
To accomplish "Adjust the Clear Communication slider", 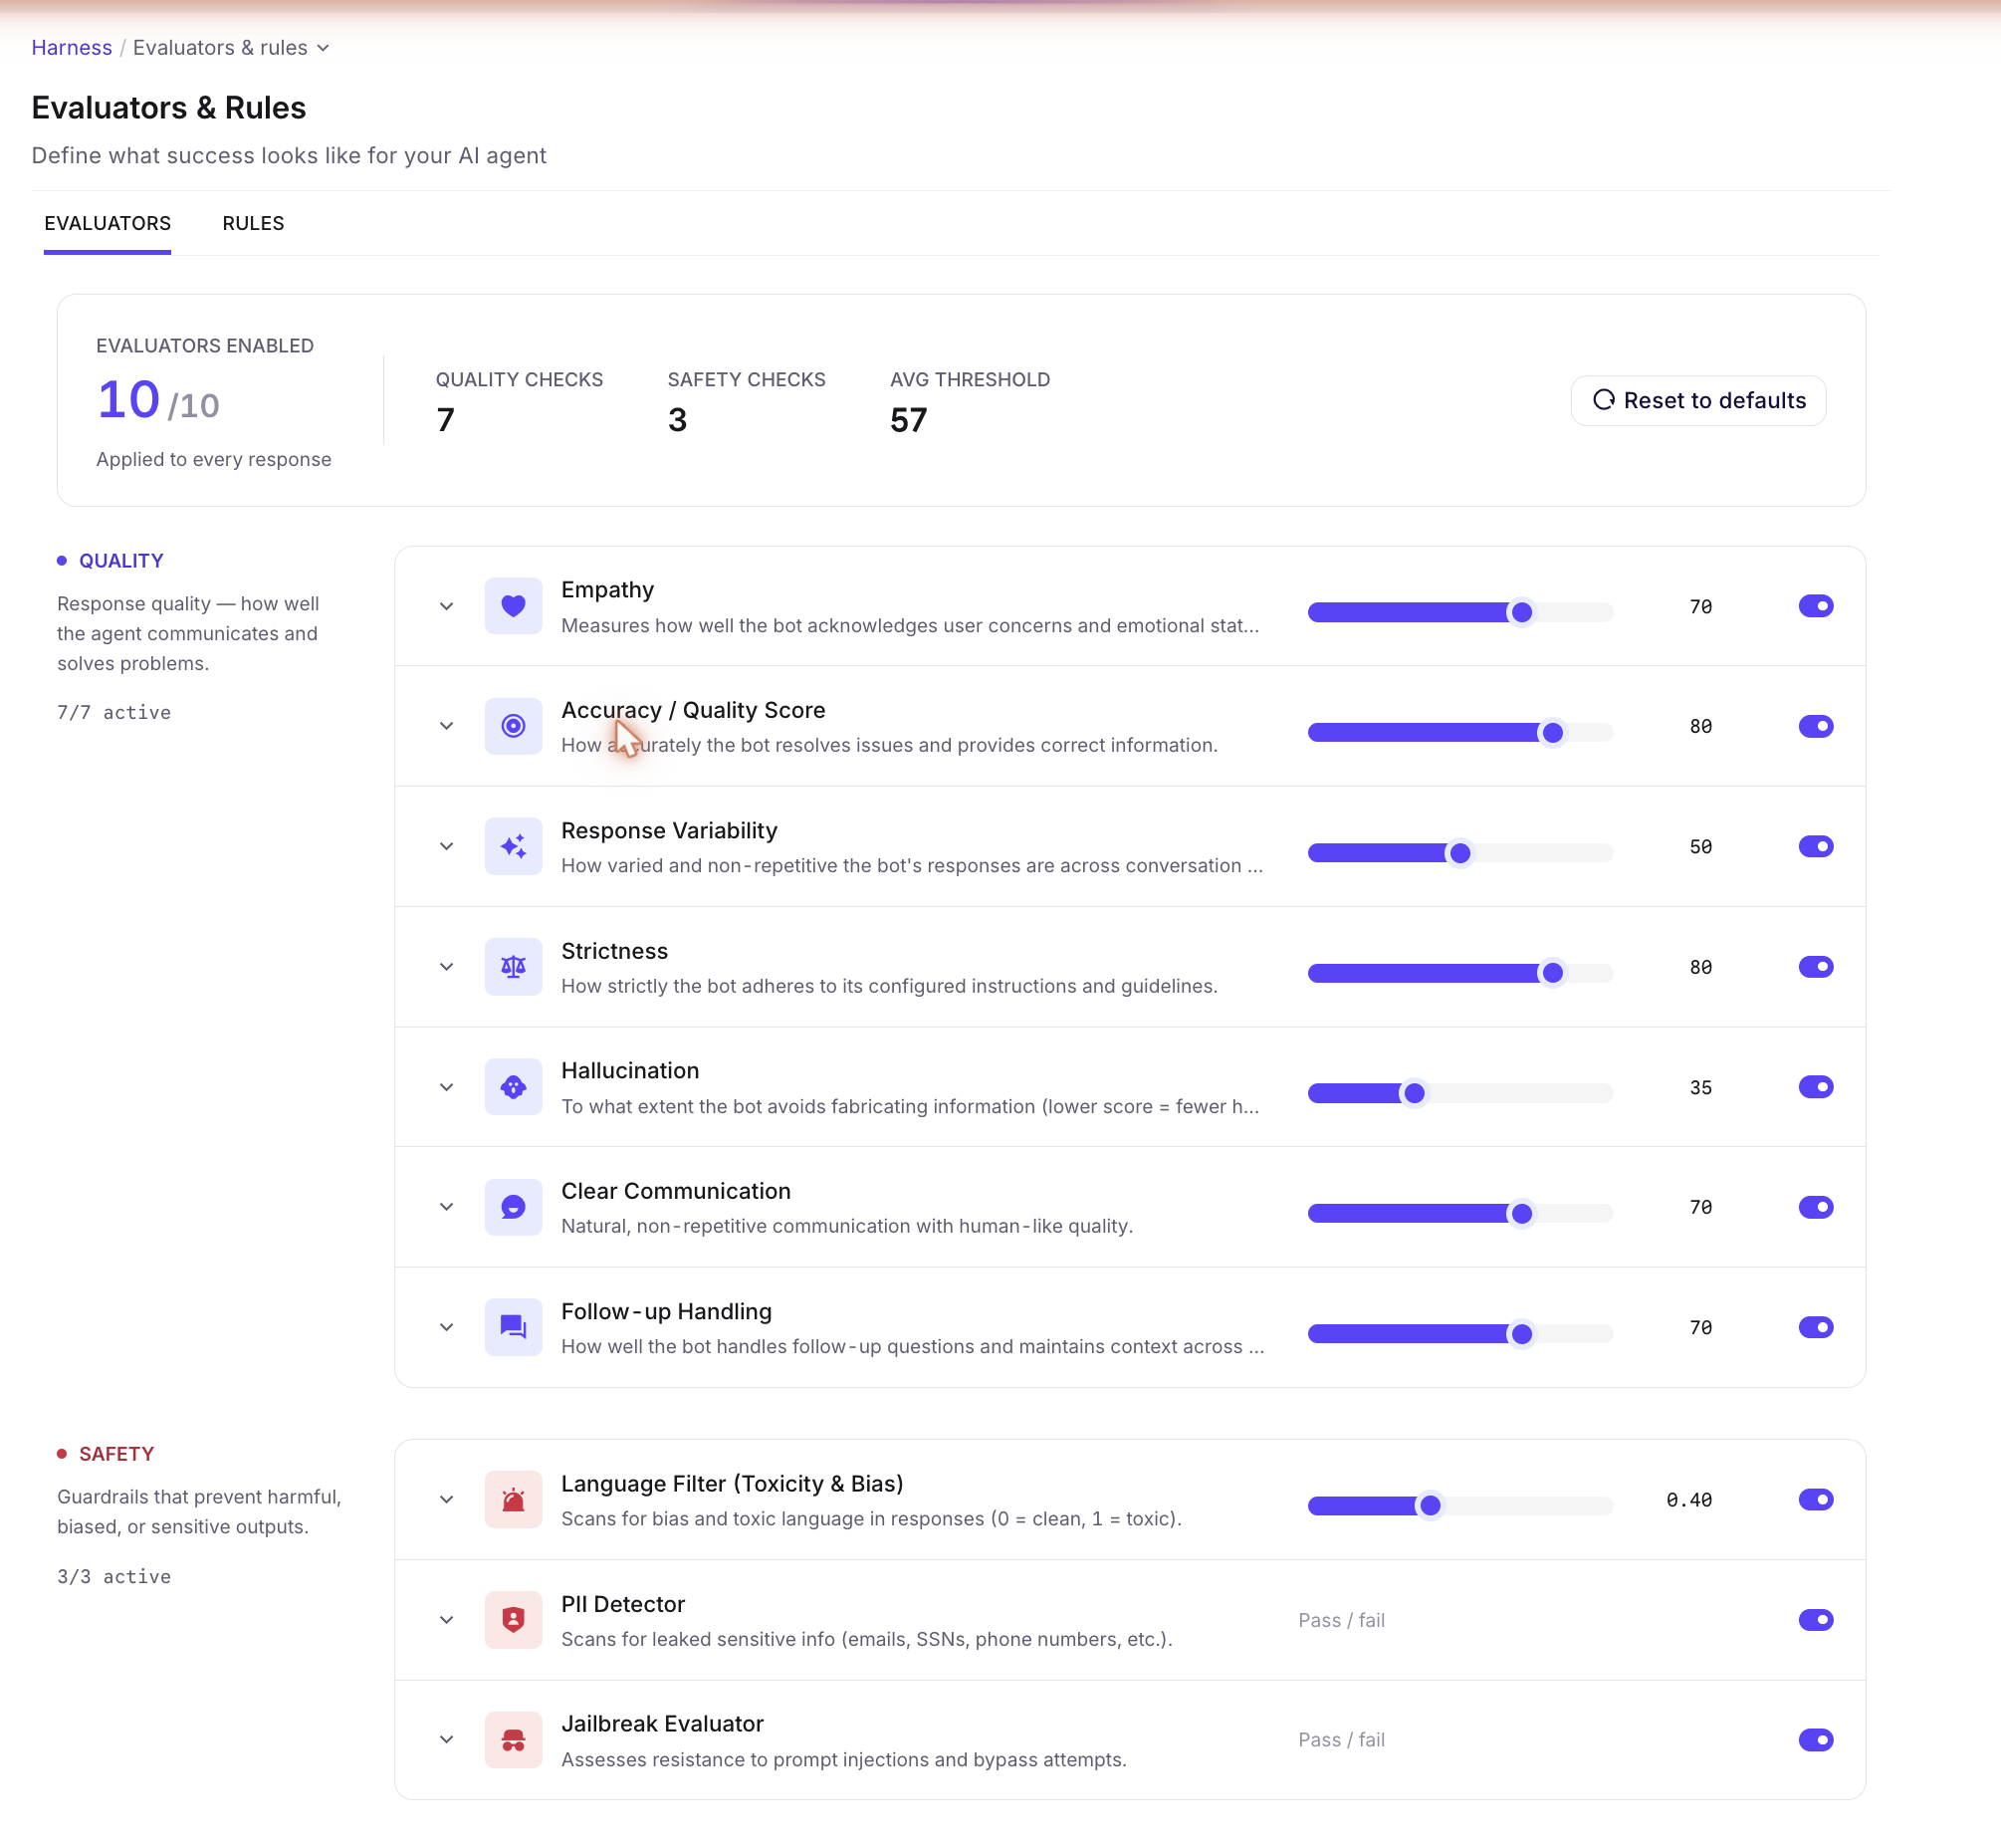I will [1460, 1213].
